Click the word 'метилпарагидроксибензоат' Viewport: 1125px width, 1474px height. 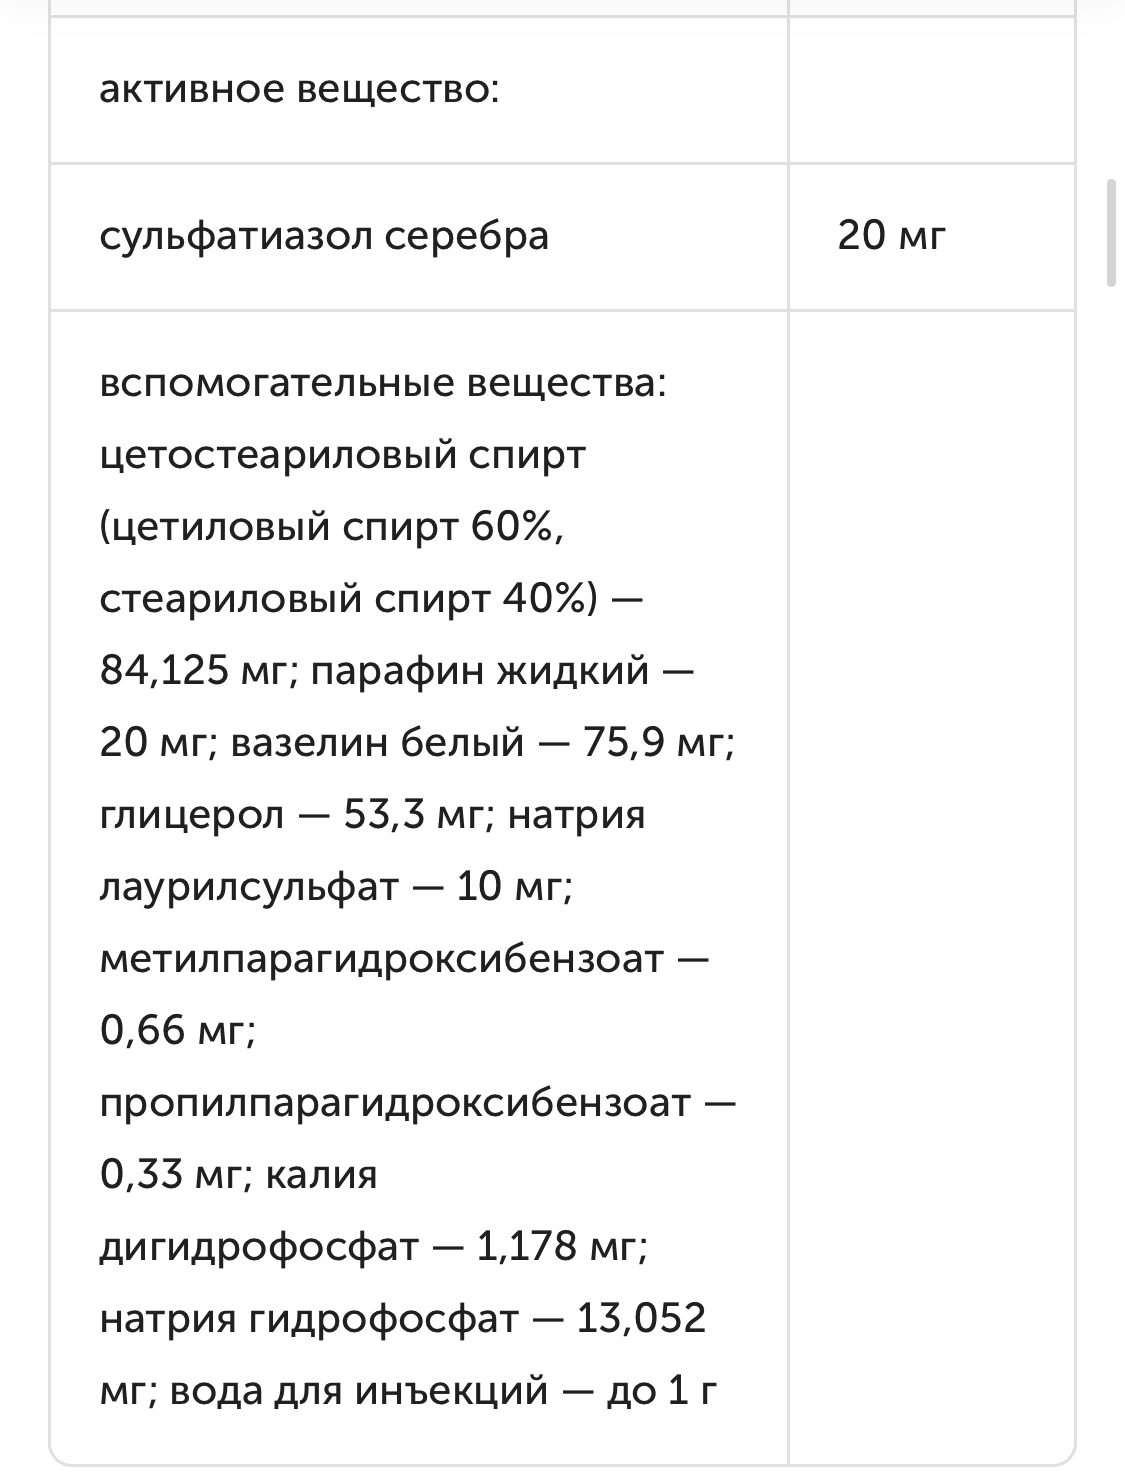pyautogui.click(x=381, y=959)
